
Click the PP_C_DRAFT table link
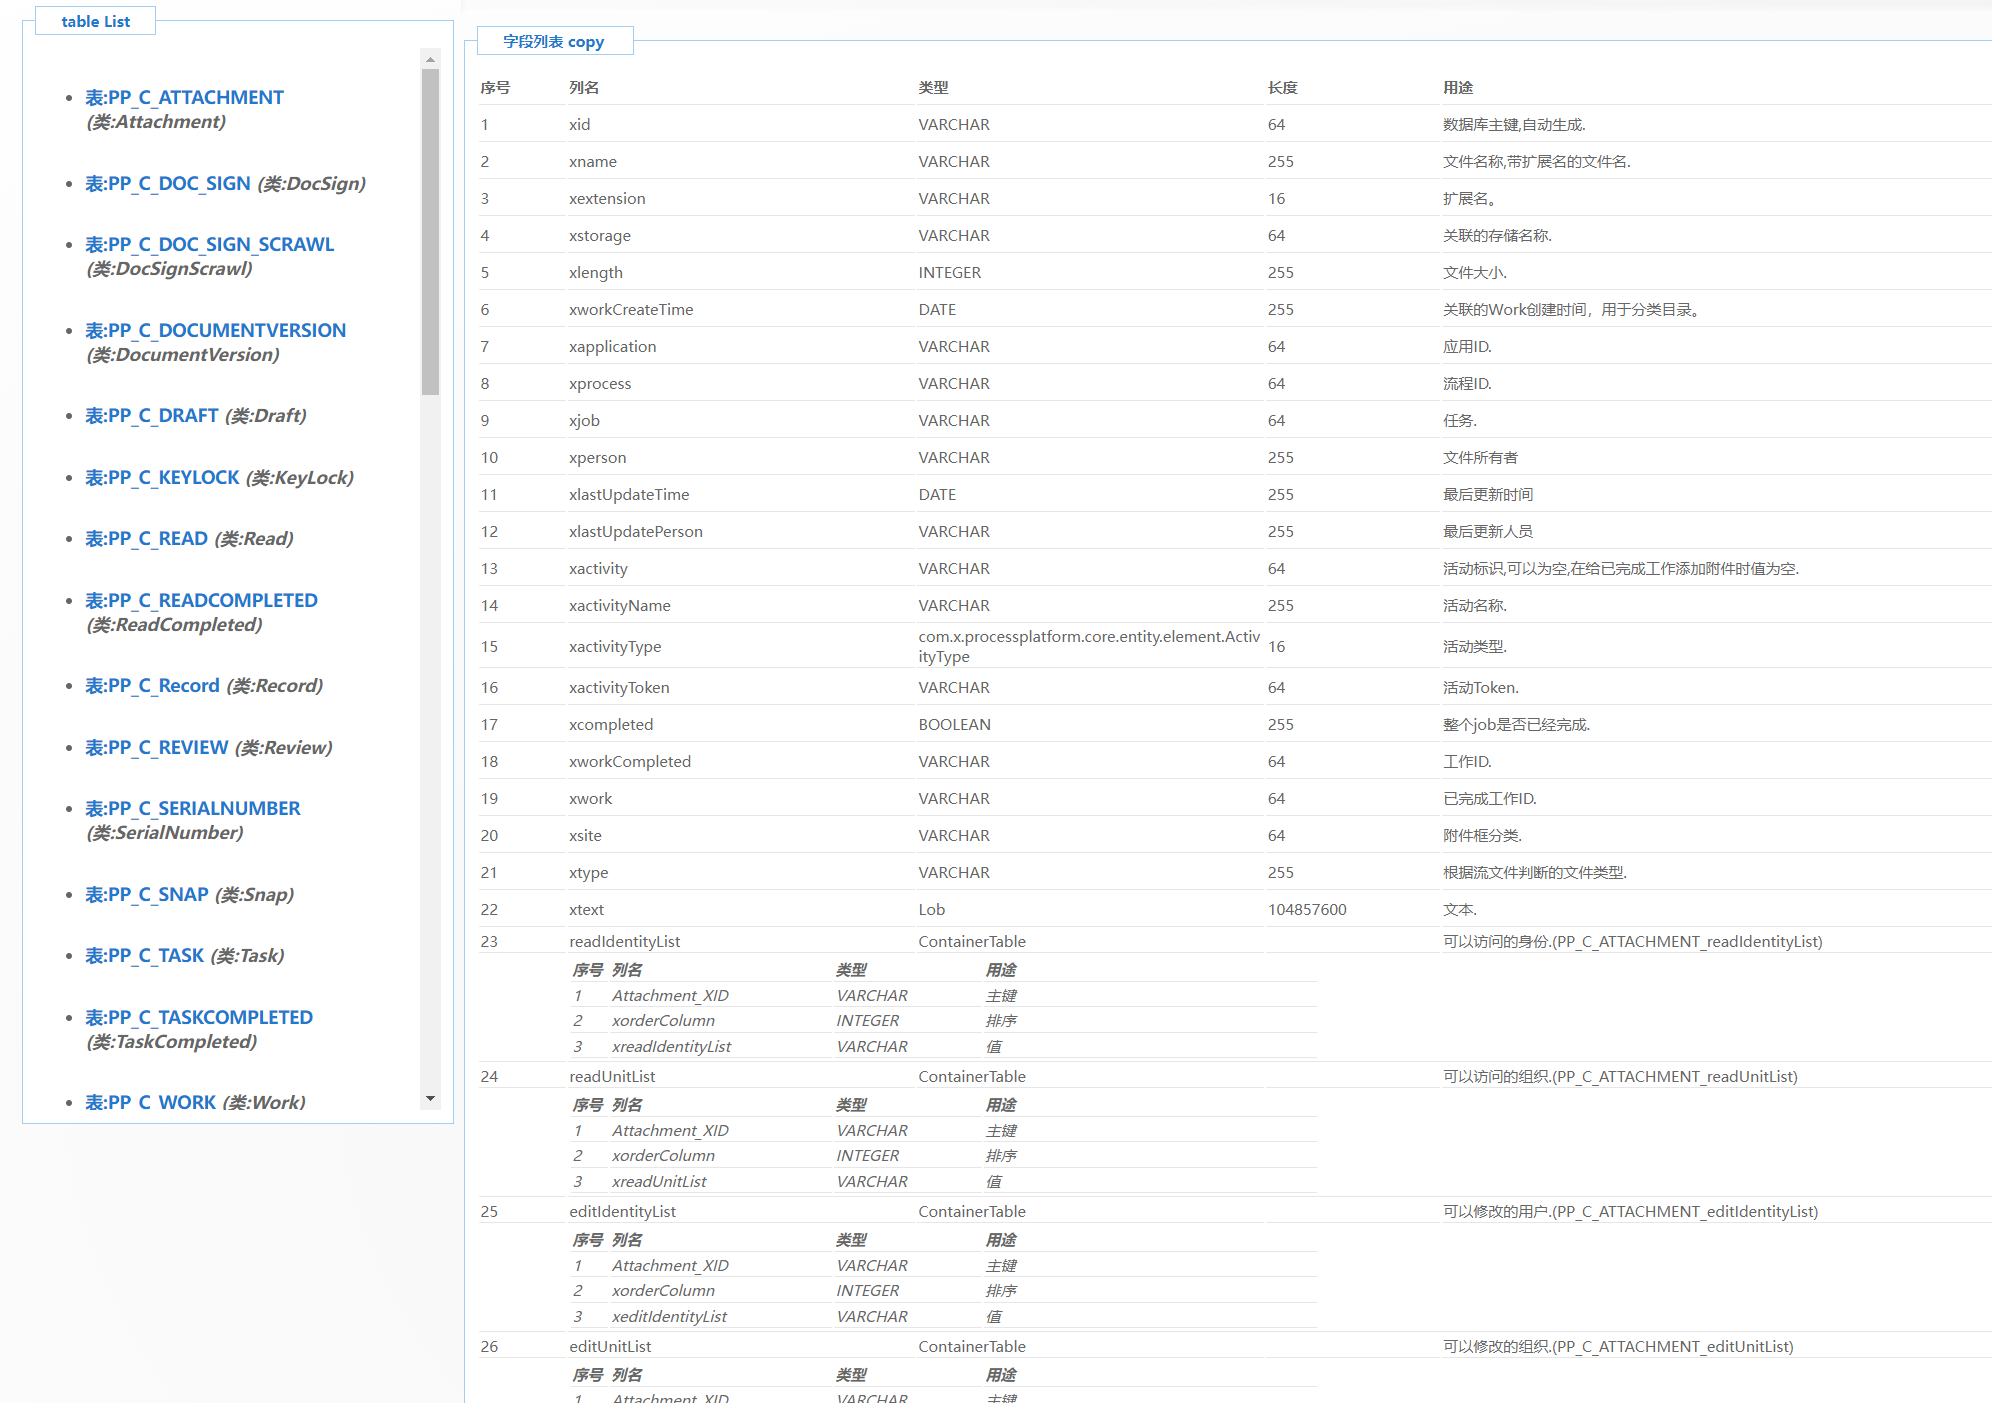tap(151, 416)
